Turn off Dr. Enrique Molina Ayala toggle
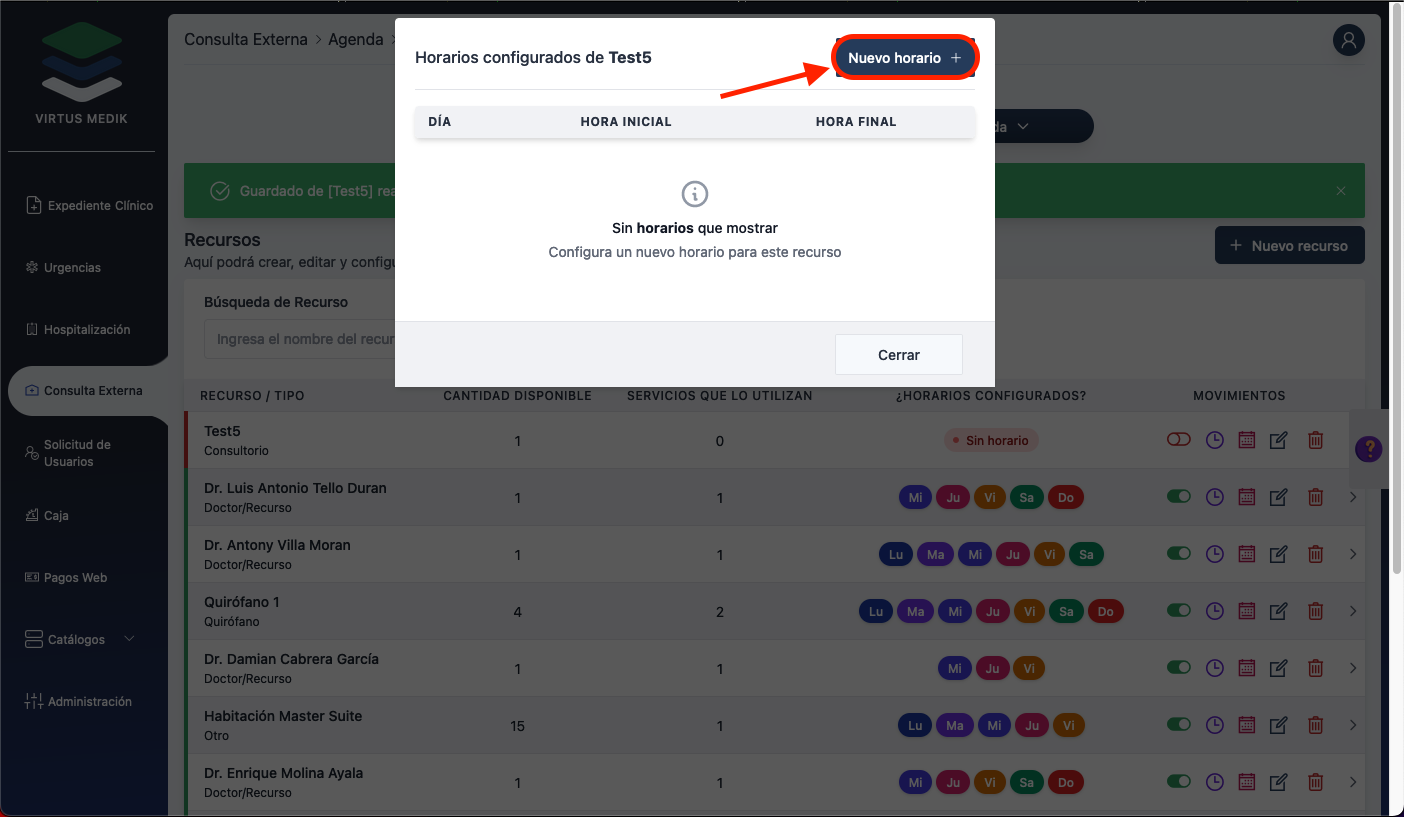Image resolution: width=1404 pixels, height=817 pixels. point(1179,781)
